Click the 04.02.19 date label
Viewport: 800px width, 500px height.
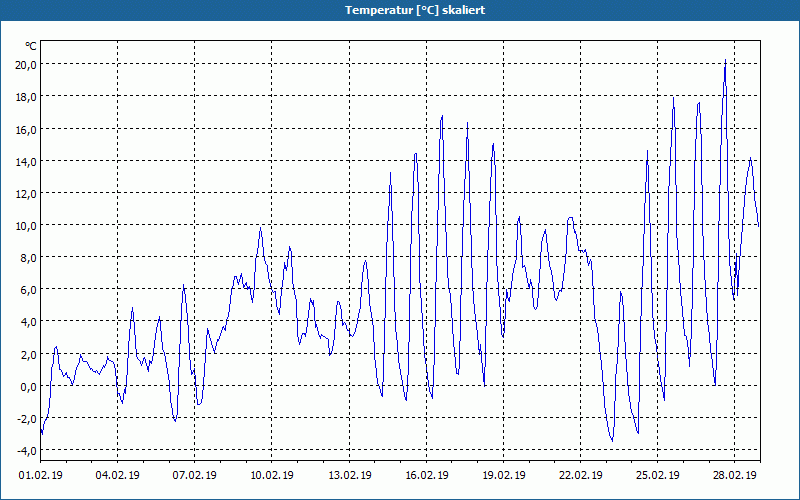point(118,475)
